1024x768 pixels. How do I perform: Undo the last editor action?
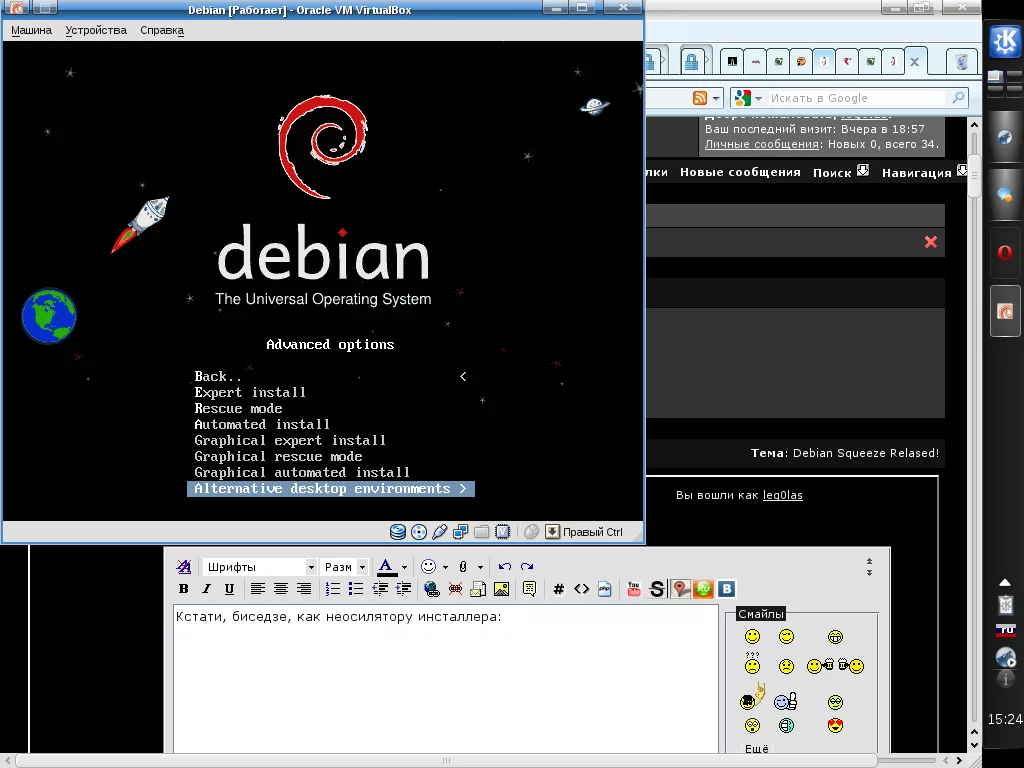click(x=505, y=566)
